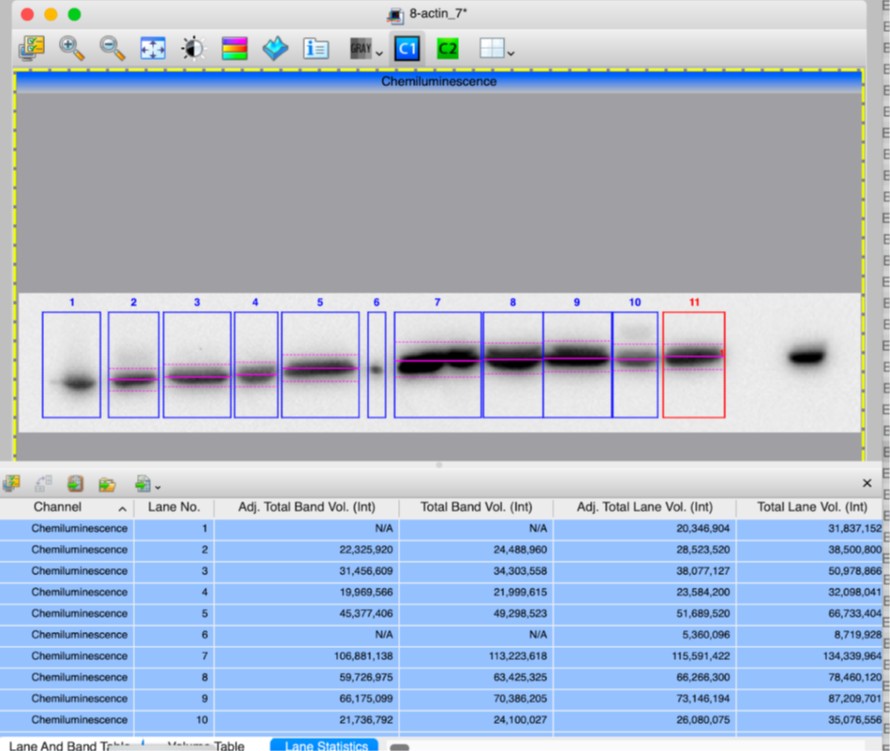The image size is (890, 751).
Task: Toggle channel C1 display
Action: (x=406, y=48)
